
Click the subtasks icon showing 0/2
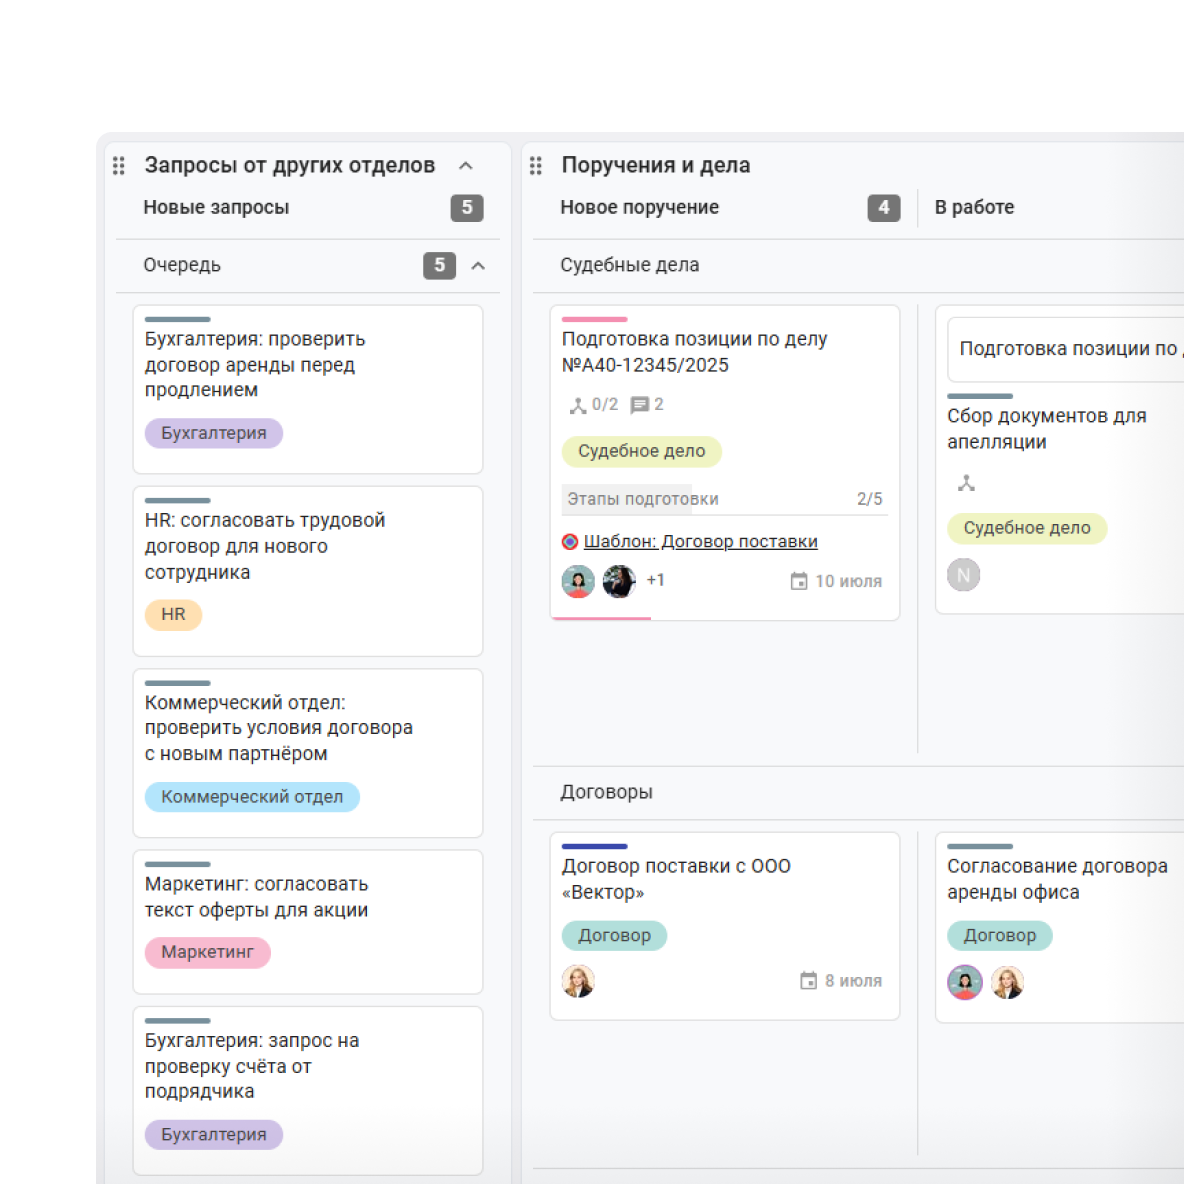[578, 405]
